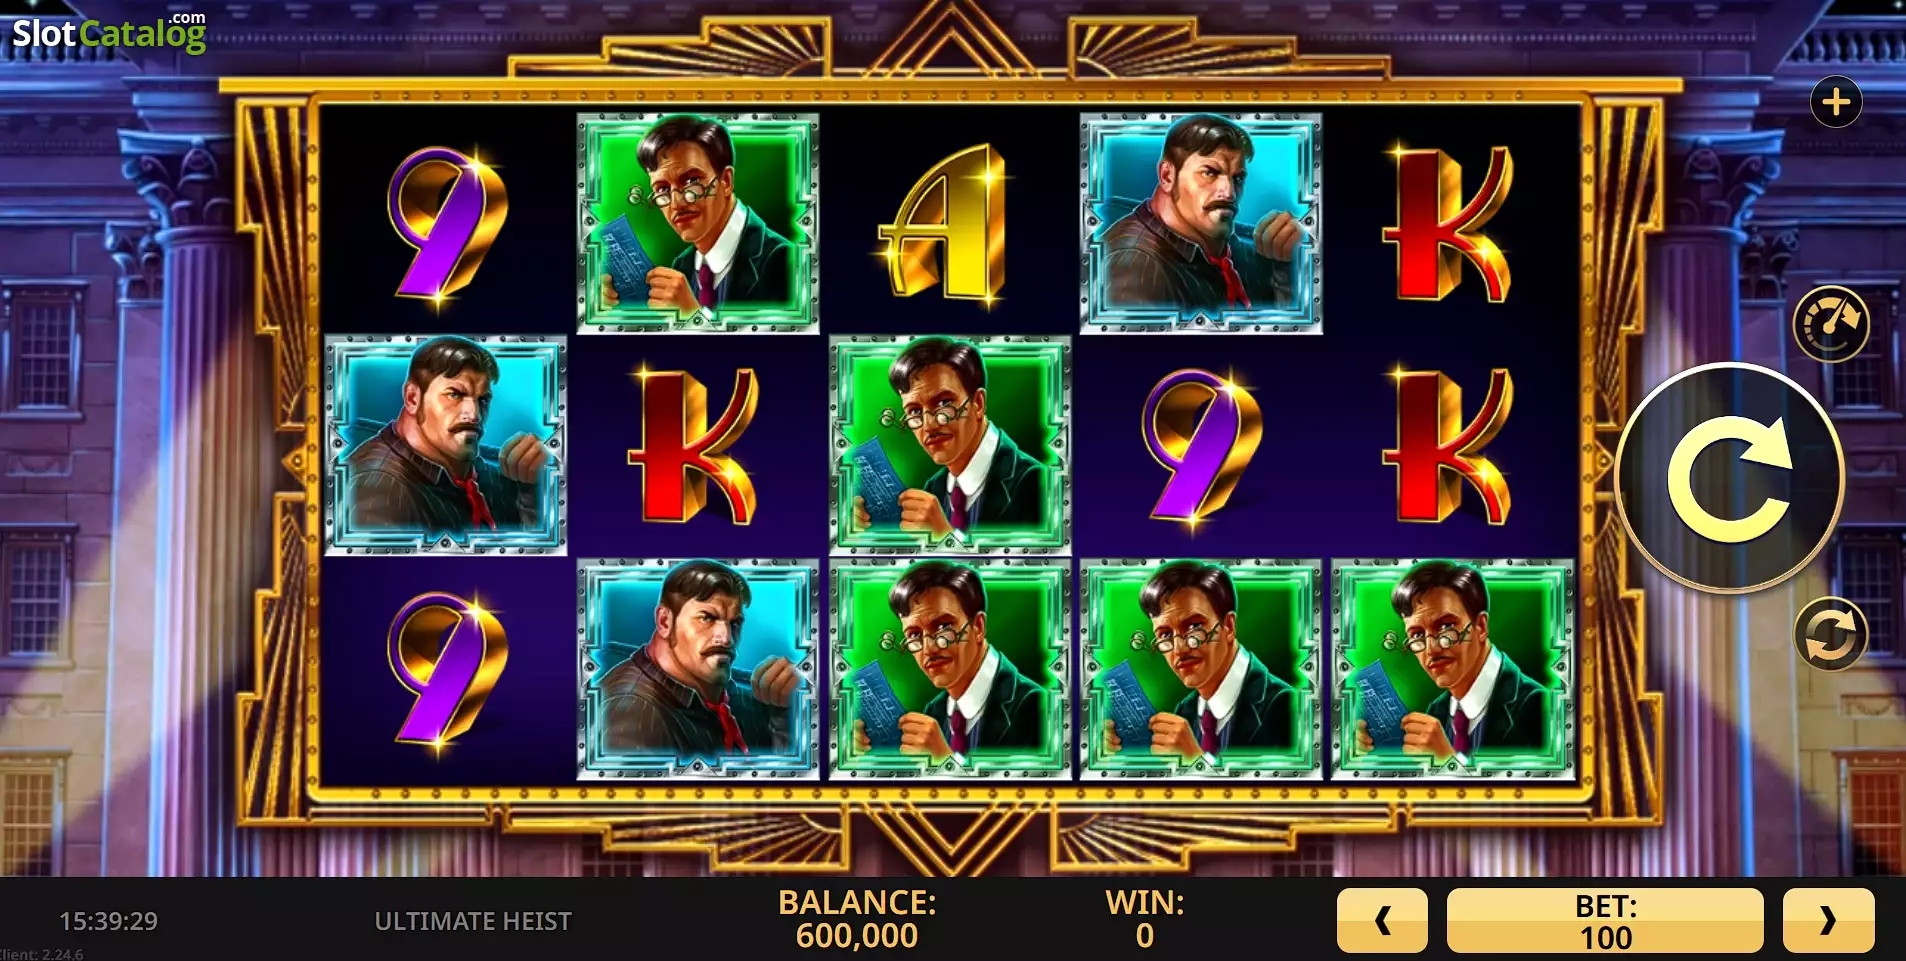Open the plus menu icon
Screen dimensions: 1906x961
[x=1836, y=102]
